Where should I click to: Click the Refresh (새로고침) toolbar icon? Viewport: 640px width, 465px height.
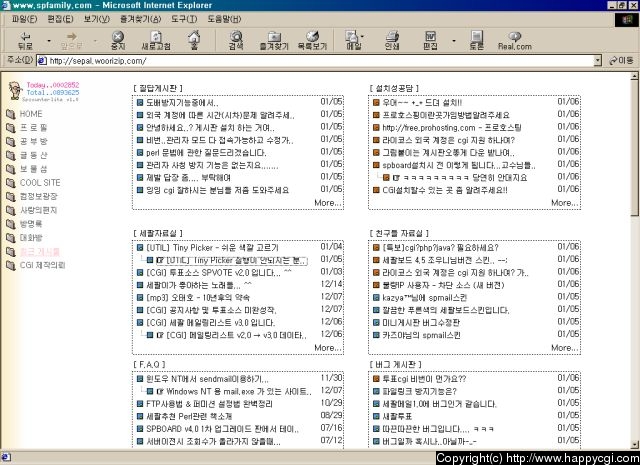pyautogui.click(x=156, y=40)
